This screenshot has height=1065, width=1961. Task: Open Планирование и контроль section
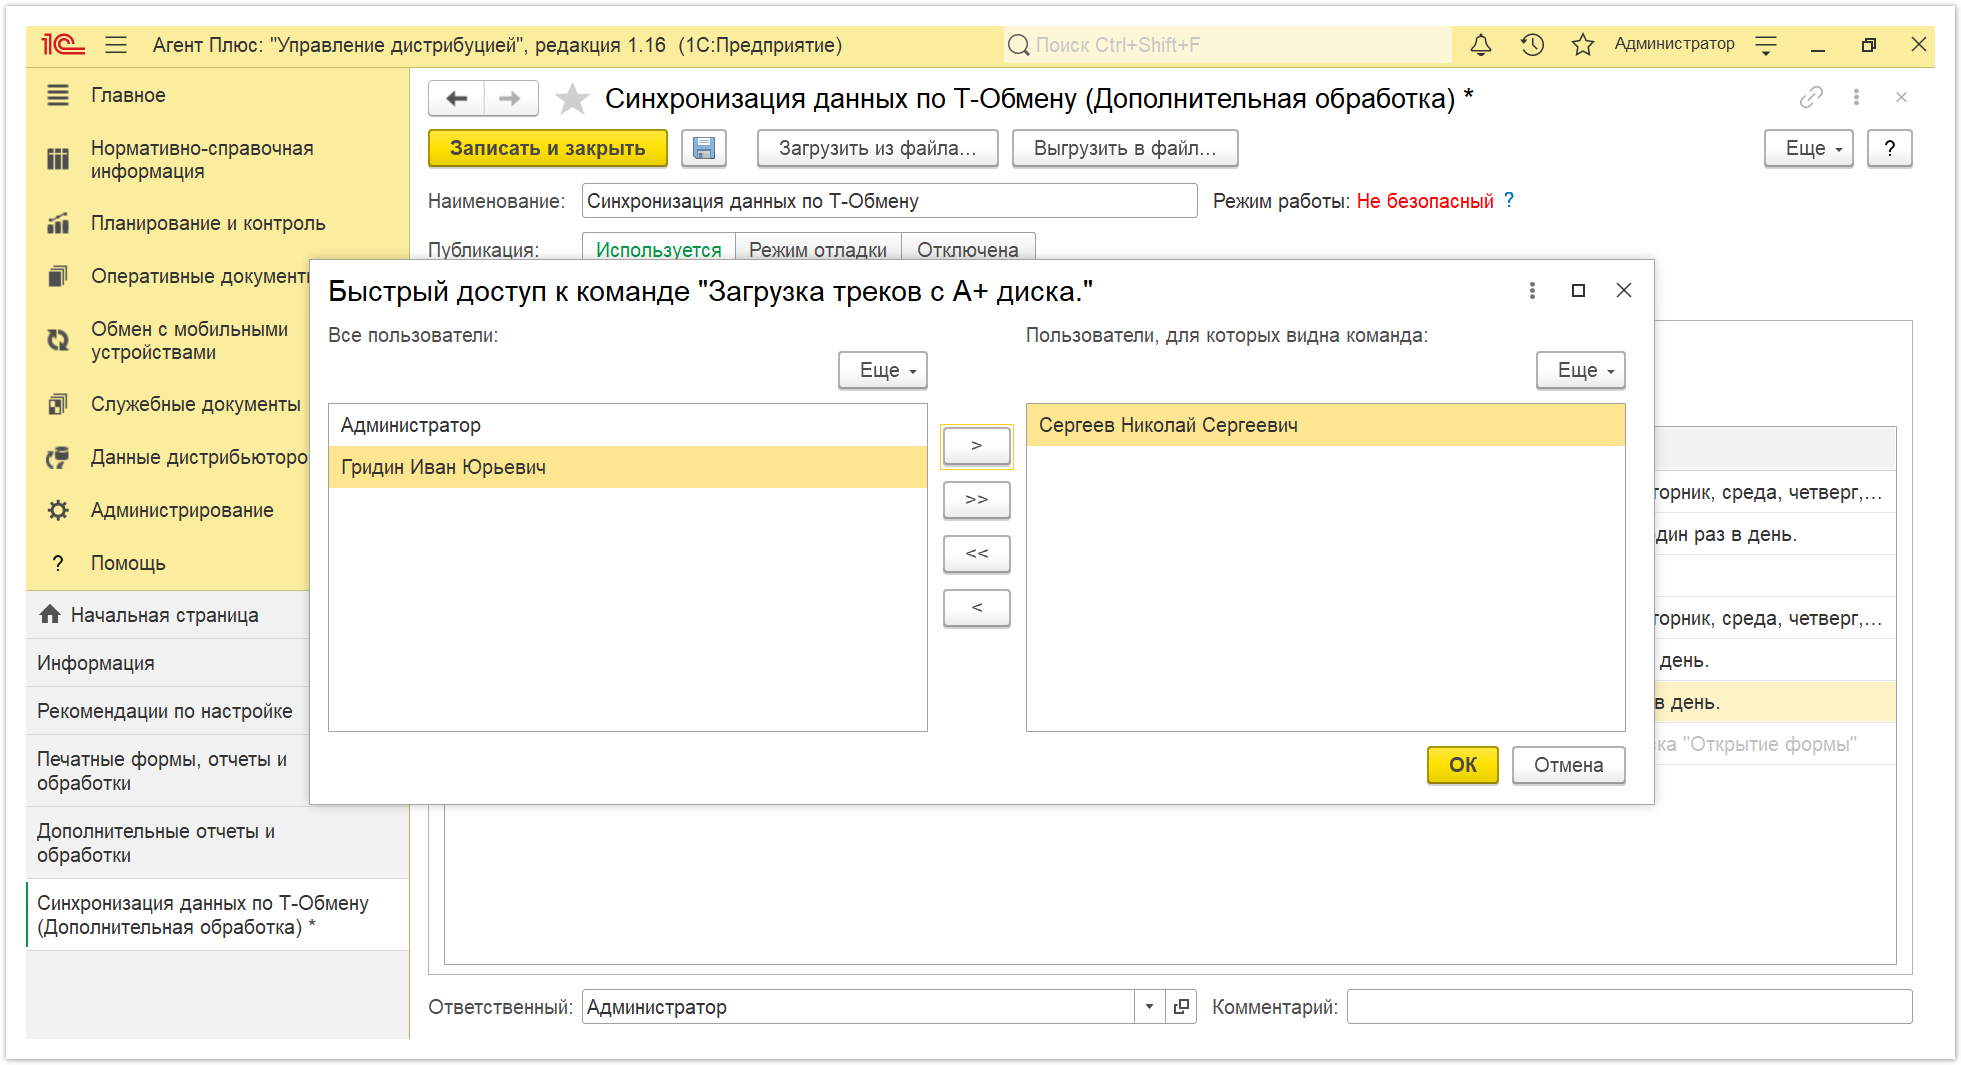pos(208,223)
